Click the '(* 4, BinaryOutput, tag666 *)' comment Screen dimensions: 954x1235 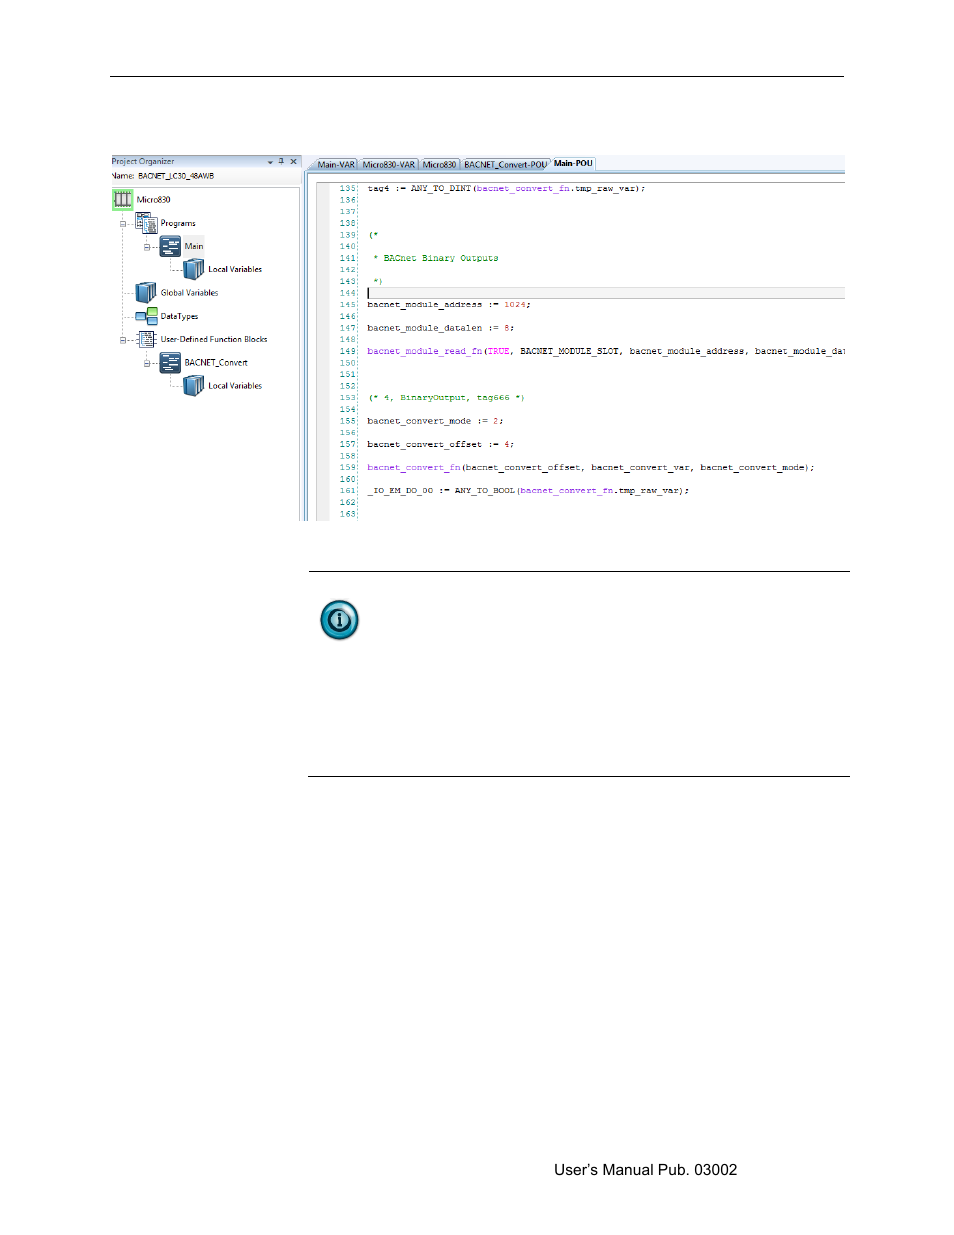tap(447, 398)
